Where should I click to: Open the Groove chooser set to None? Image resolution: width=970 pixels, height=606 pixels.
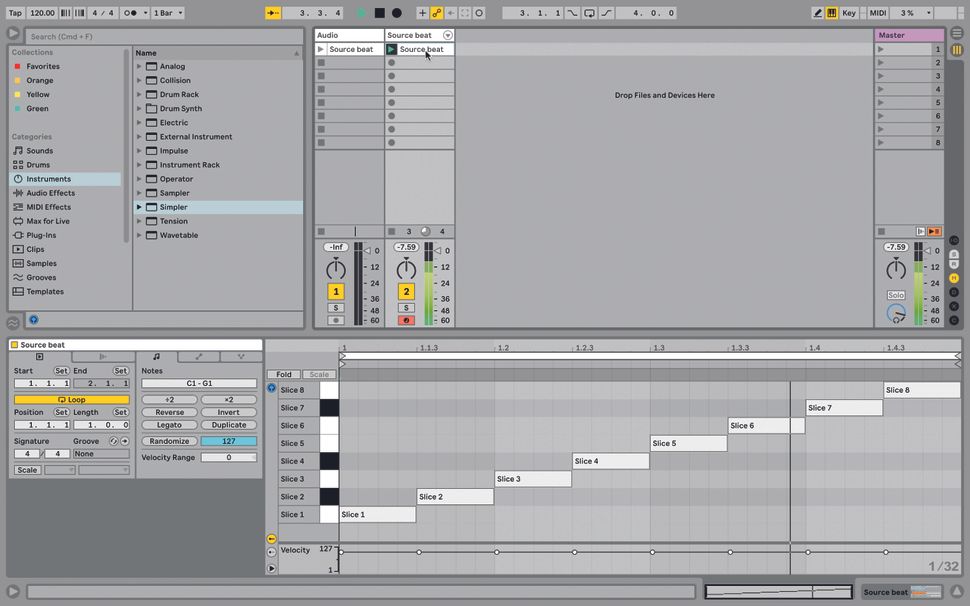100,453
